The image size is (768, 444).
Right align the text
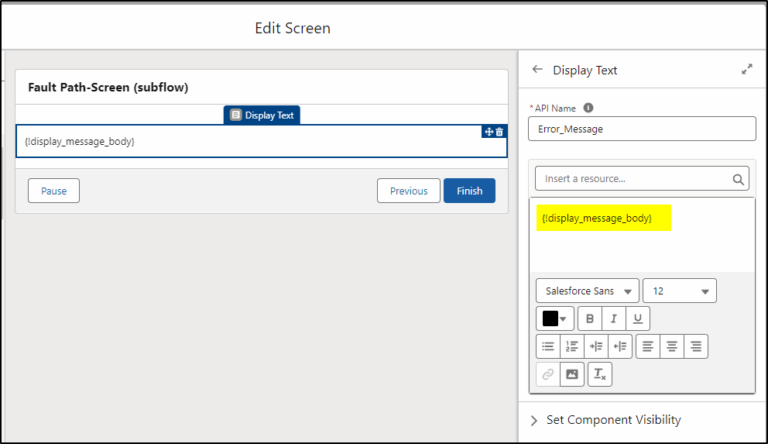pyautogui.click(x=696, y=346)
